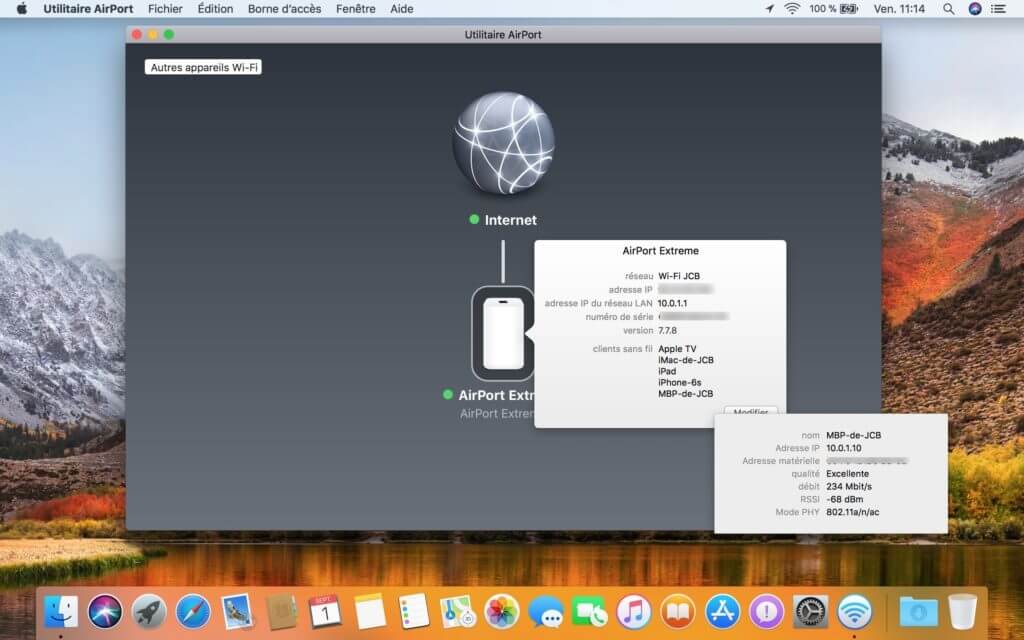Select client iPhone-6s in list

680,382
